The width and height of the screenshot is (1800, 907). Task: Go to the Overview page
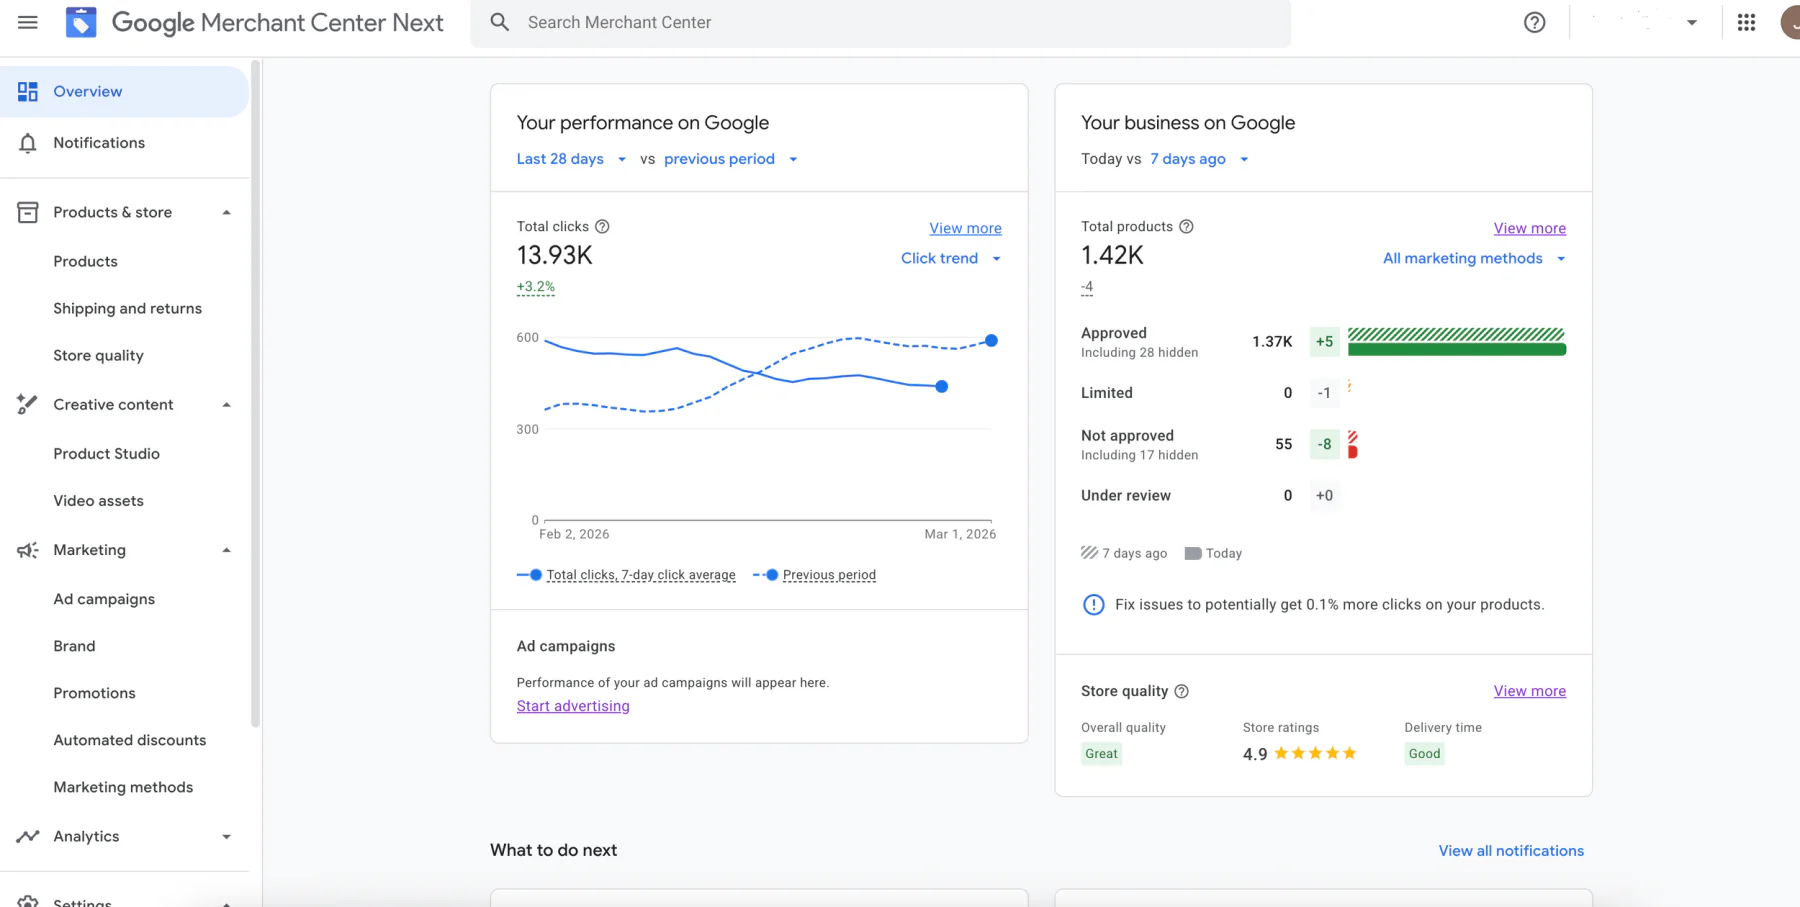click(x=124, y=91)
